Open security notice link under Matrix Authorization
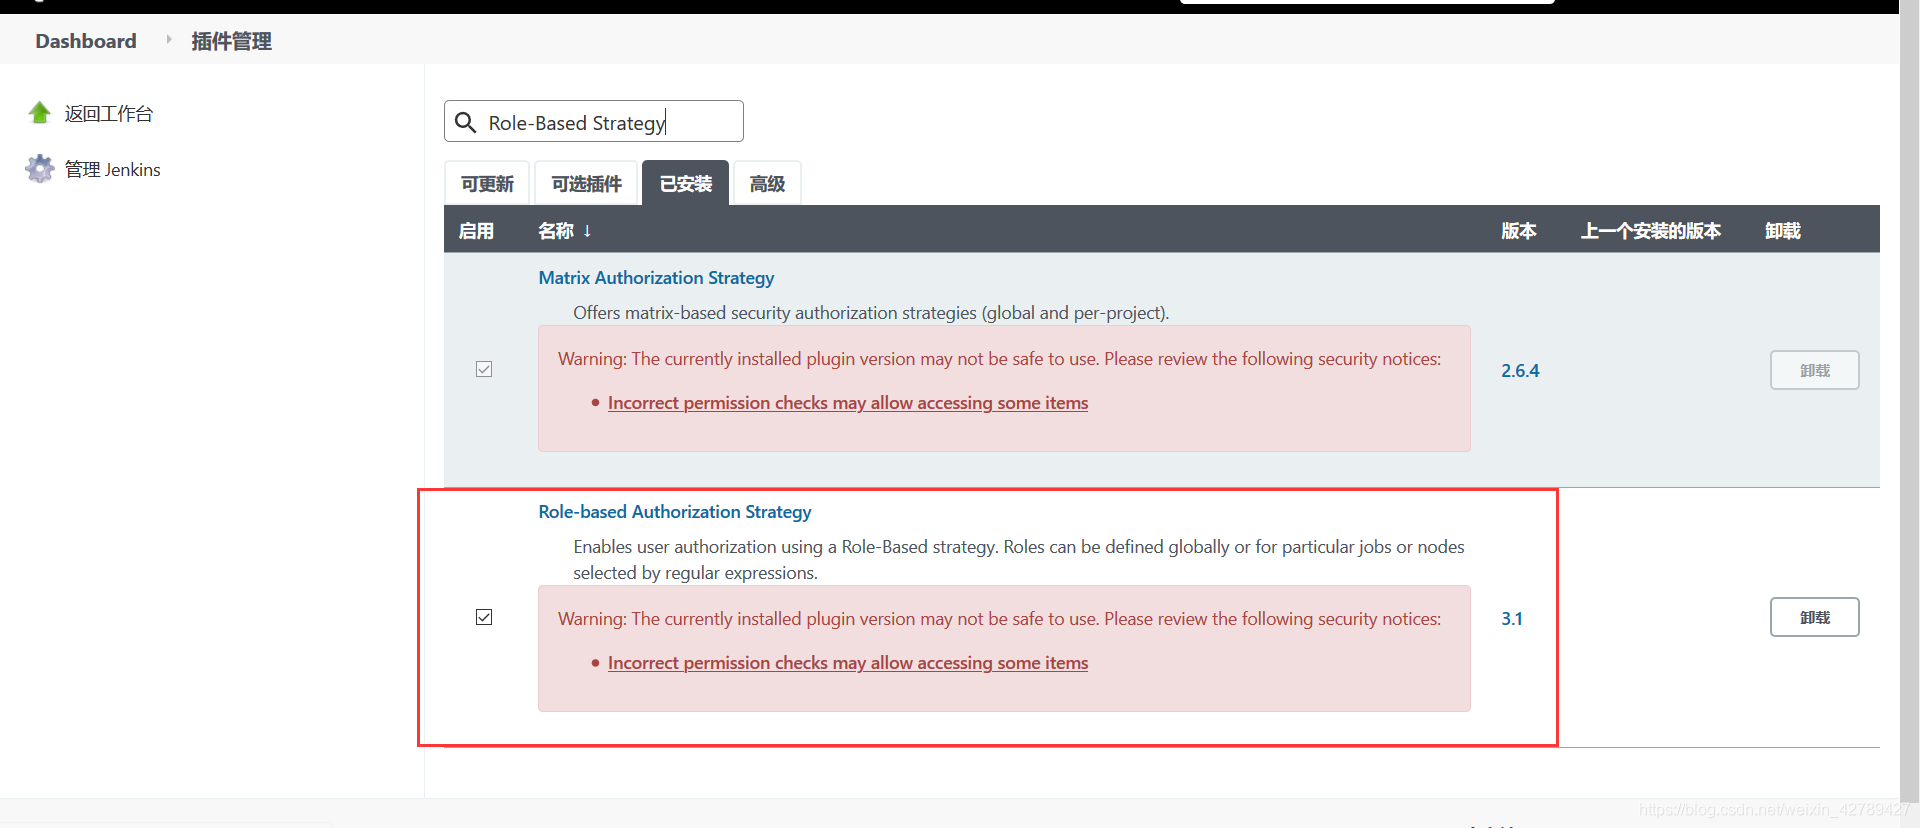1920x828 pixels. (x=848, y=403)
